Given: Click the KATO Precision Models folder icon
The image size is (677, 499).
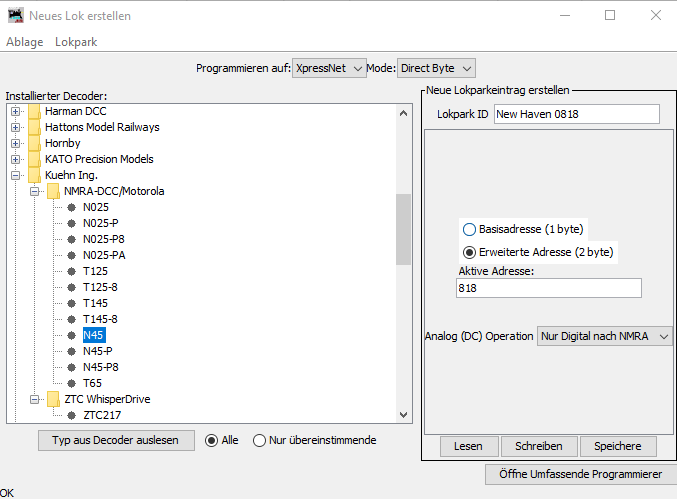Looking at the screenshot, I should pos(35,159).
